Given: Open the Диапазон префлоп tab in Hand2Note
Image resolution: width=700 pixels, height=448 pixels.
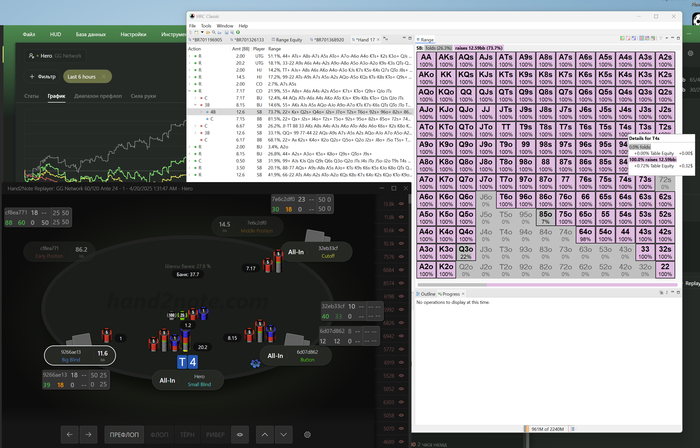Looking at the screenshot, I should coord(98,96).
